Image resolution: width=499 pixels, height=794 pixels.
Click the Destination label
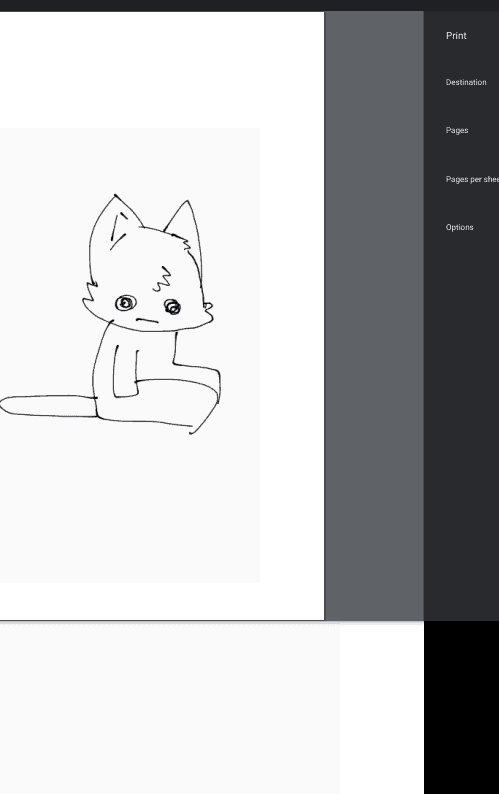click(x=466, y=82)
